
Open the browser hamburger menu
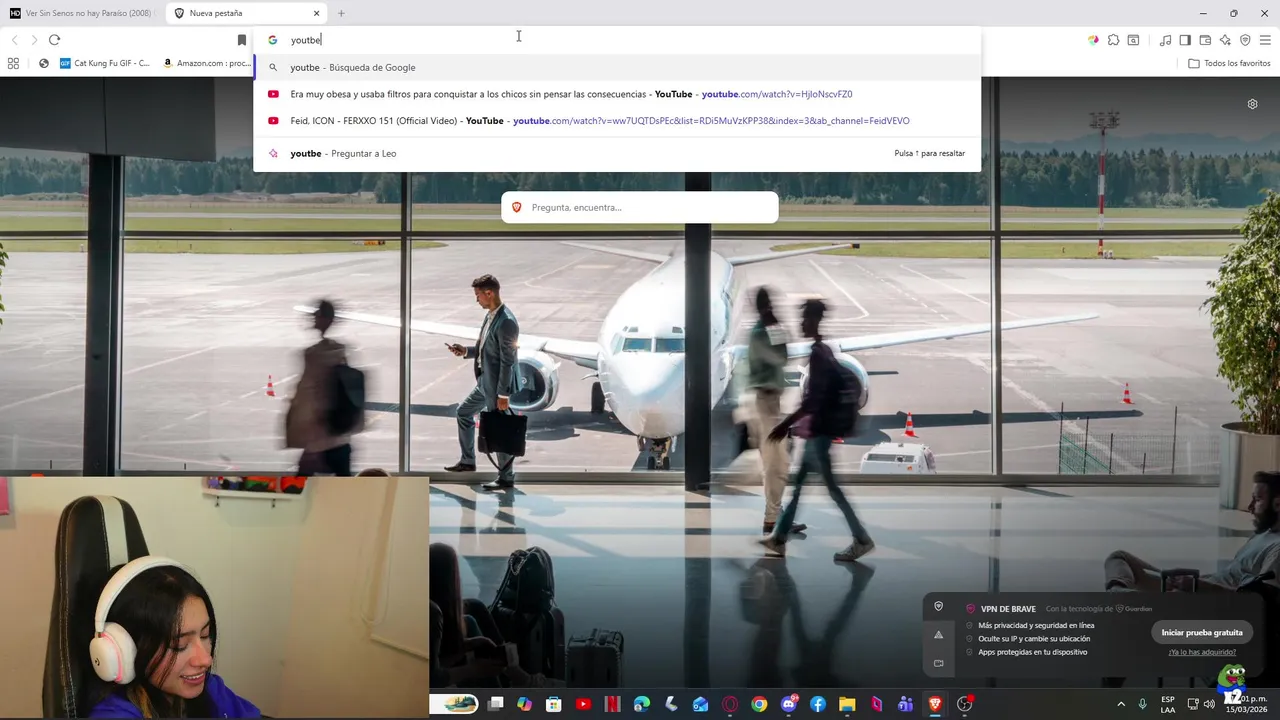pos(1265,40)
